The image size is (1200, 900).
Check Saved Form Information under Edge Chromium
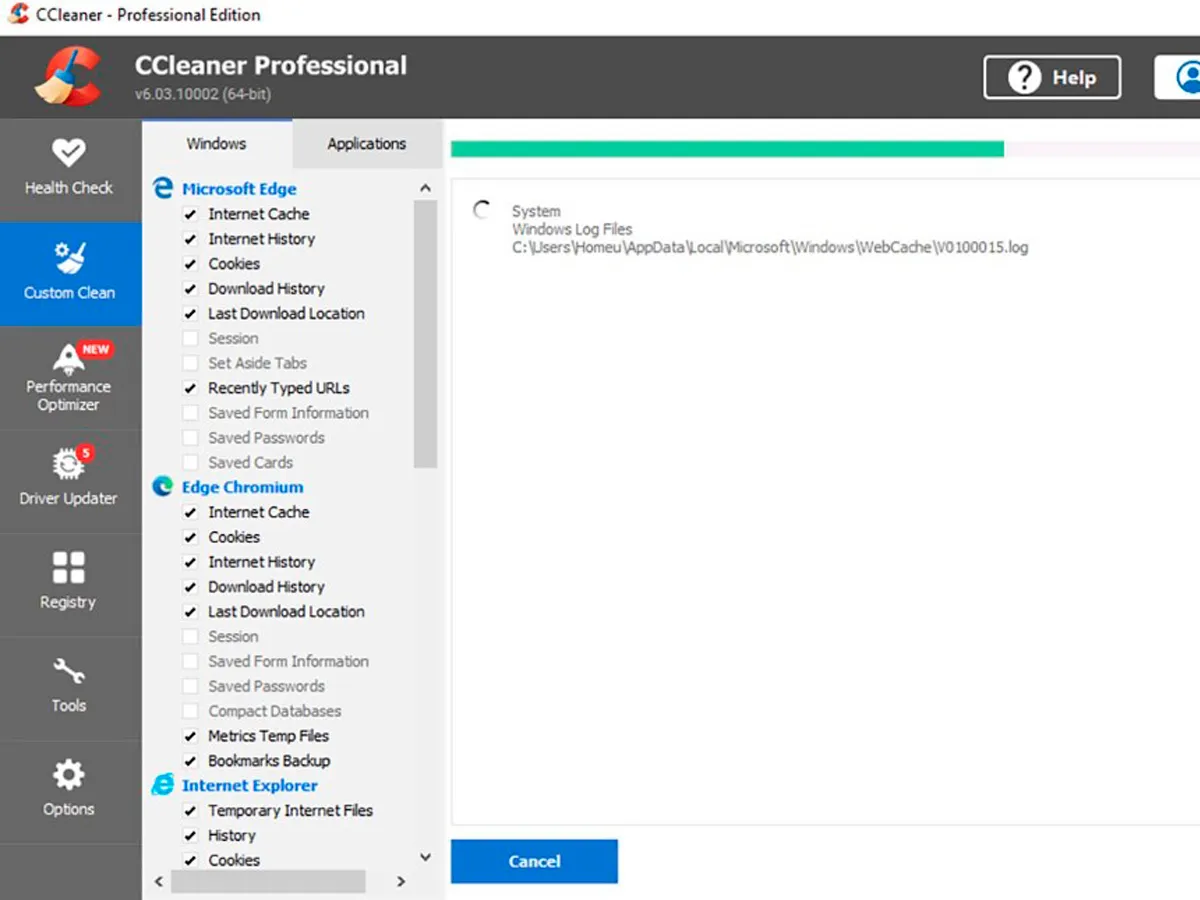coord(190,661)
